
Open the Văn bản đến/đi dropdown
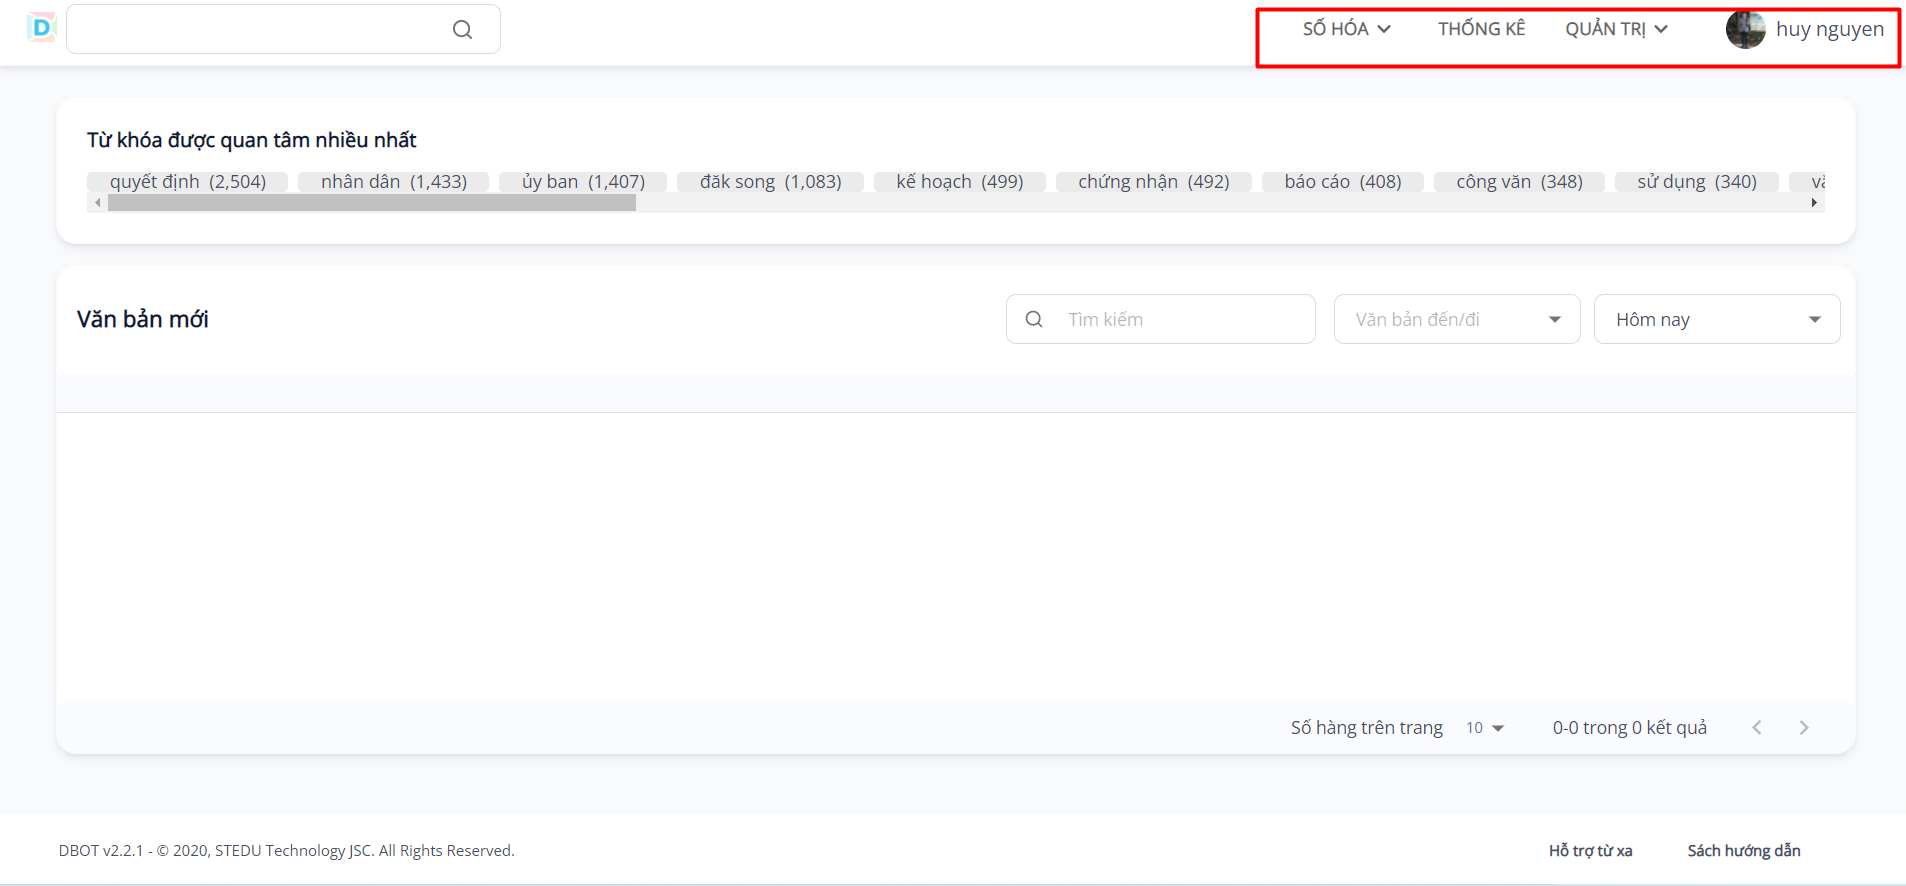1456,319
